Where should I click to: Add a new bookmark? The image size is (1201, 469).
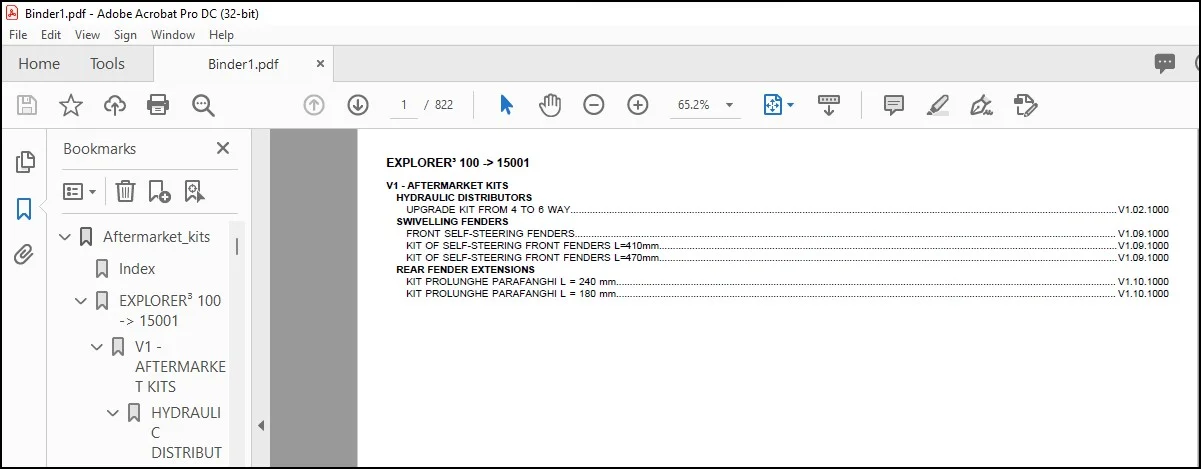point(159,191)
